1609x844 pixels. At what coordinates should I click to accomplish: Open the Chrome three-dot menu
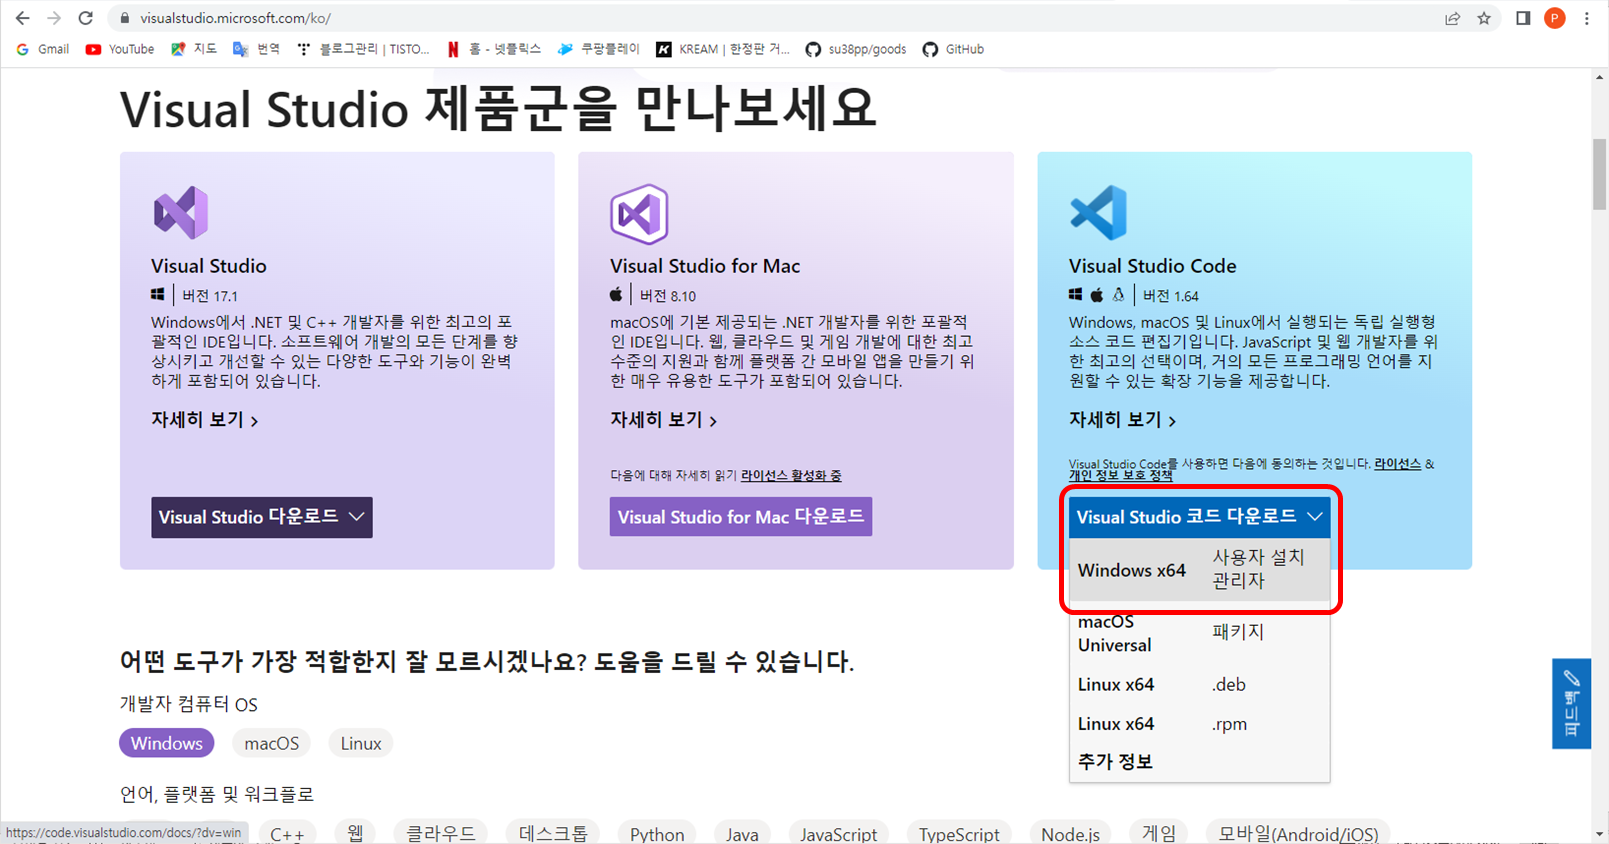coord(1586,18)
